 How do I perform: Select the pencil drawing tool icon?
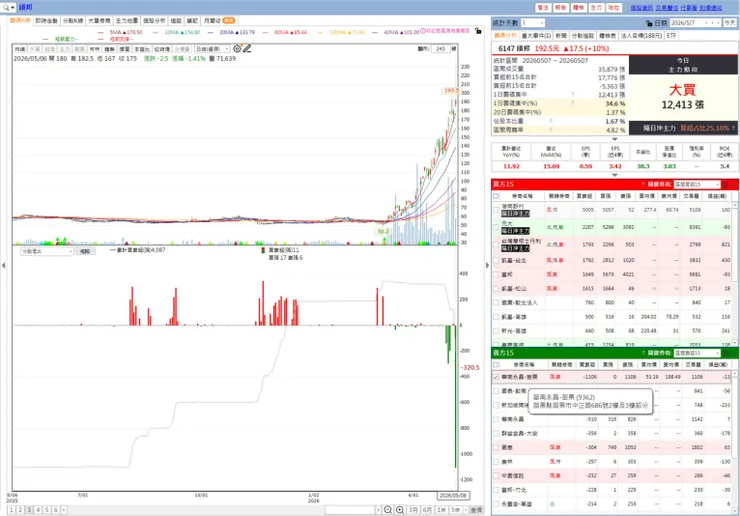[x=247, y=49]
